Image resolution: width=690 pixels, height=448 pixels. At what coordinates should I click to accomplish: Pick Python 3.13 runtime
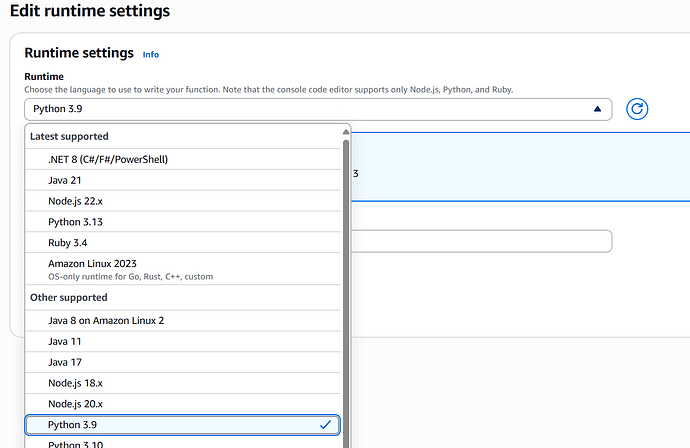183,222
